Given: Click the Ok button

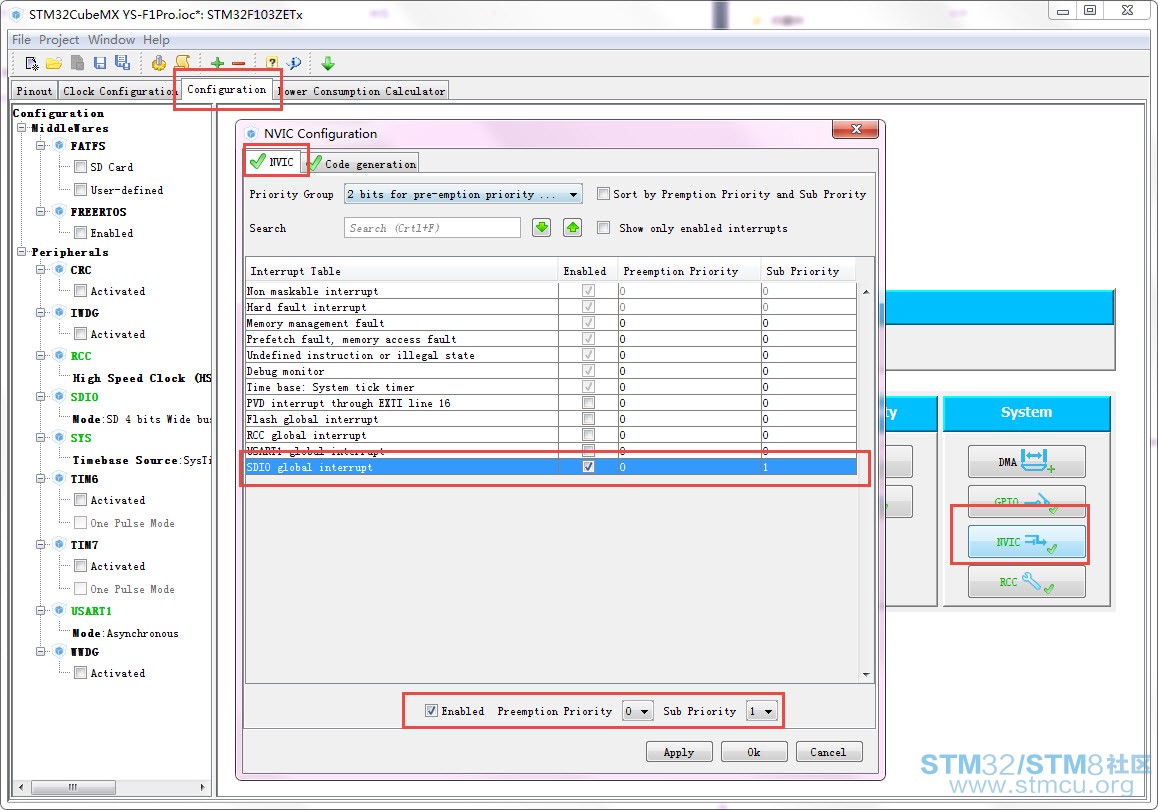Looking at the screenshot, I should tap(753, 752).
